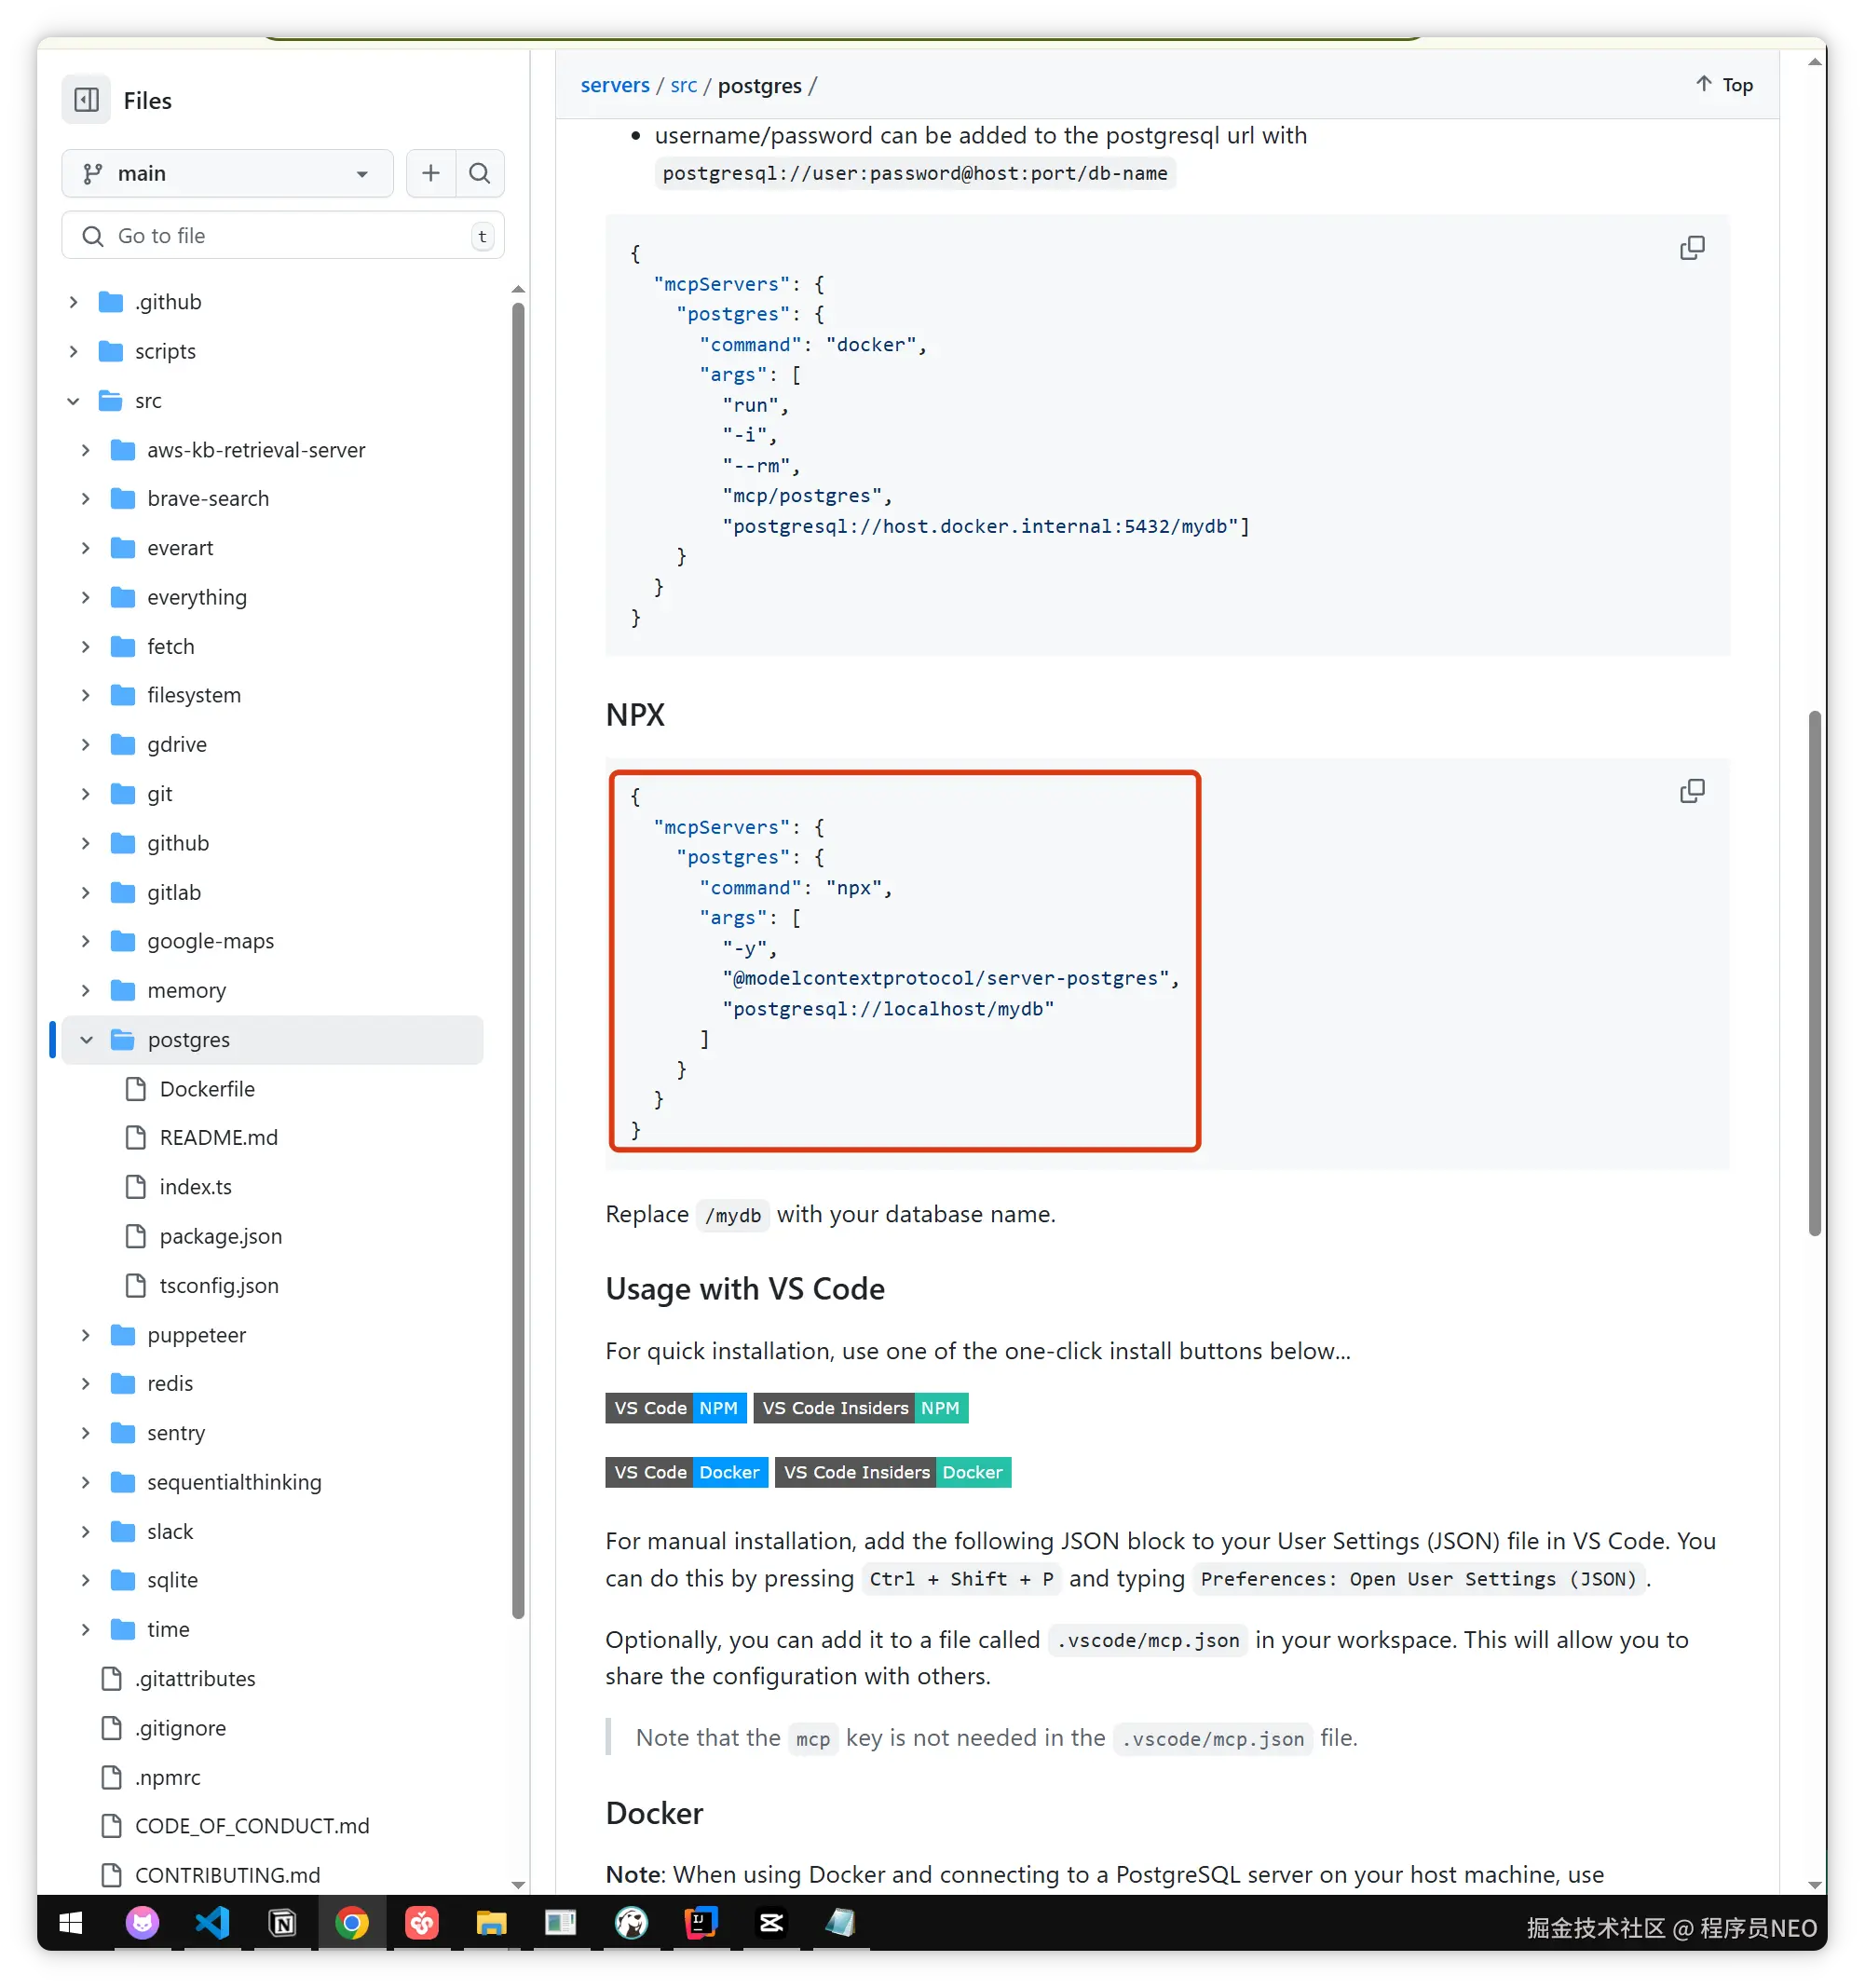
Task: Click the Windows Start button
Action: coord(71,1922)
